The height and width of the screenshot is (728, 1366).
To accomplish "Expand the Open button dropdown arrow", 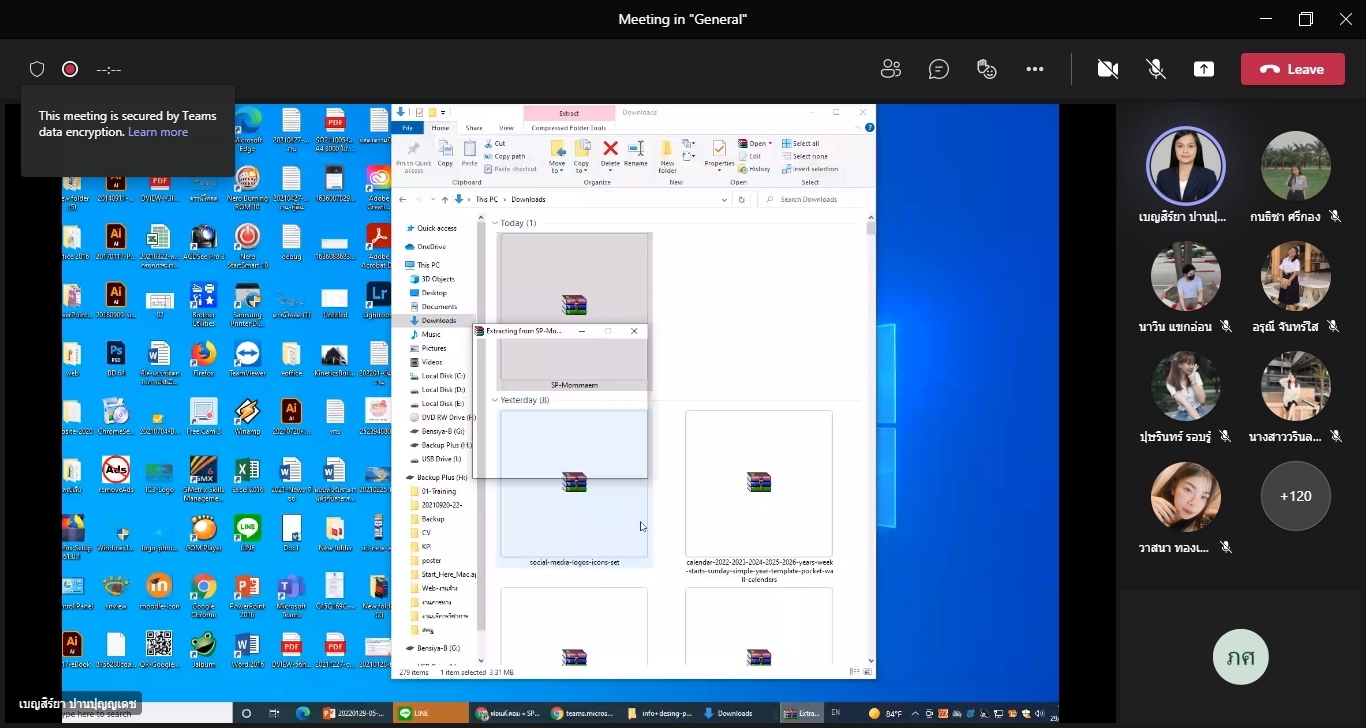I will 770,144.
